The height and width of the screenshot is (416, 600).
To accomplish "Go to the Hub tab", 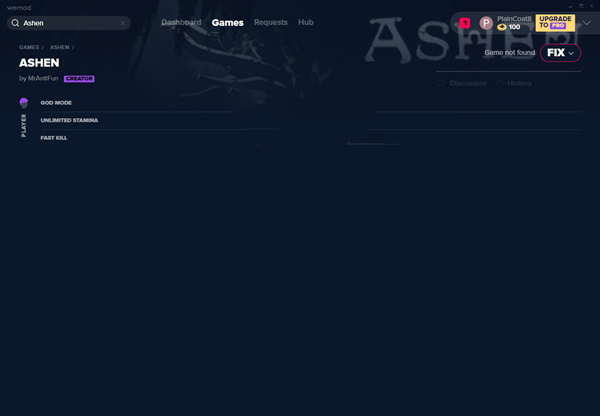I will [x=306, y=22].
